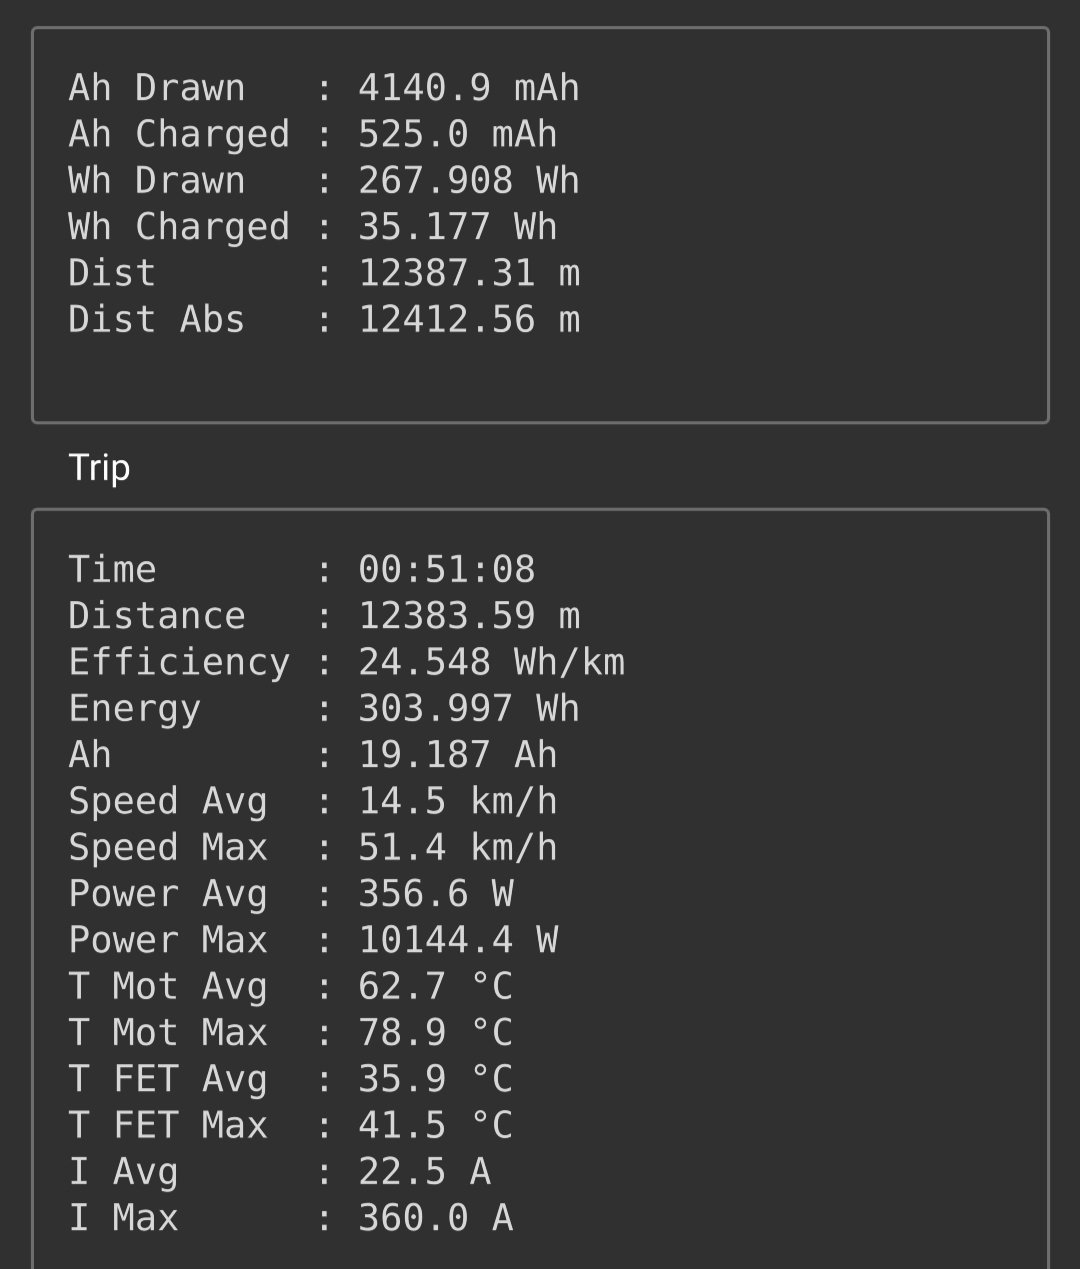Tap the 19.187 Ah trip value
1080x1269 pixels.
[457, 755]
